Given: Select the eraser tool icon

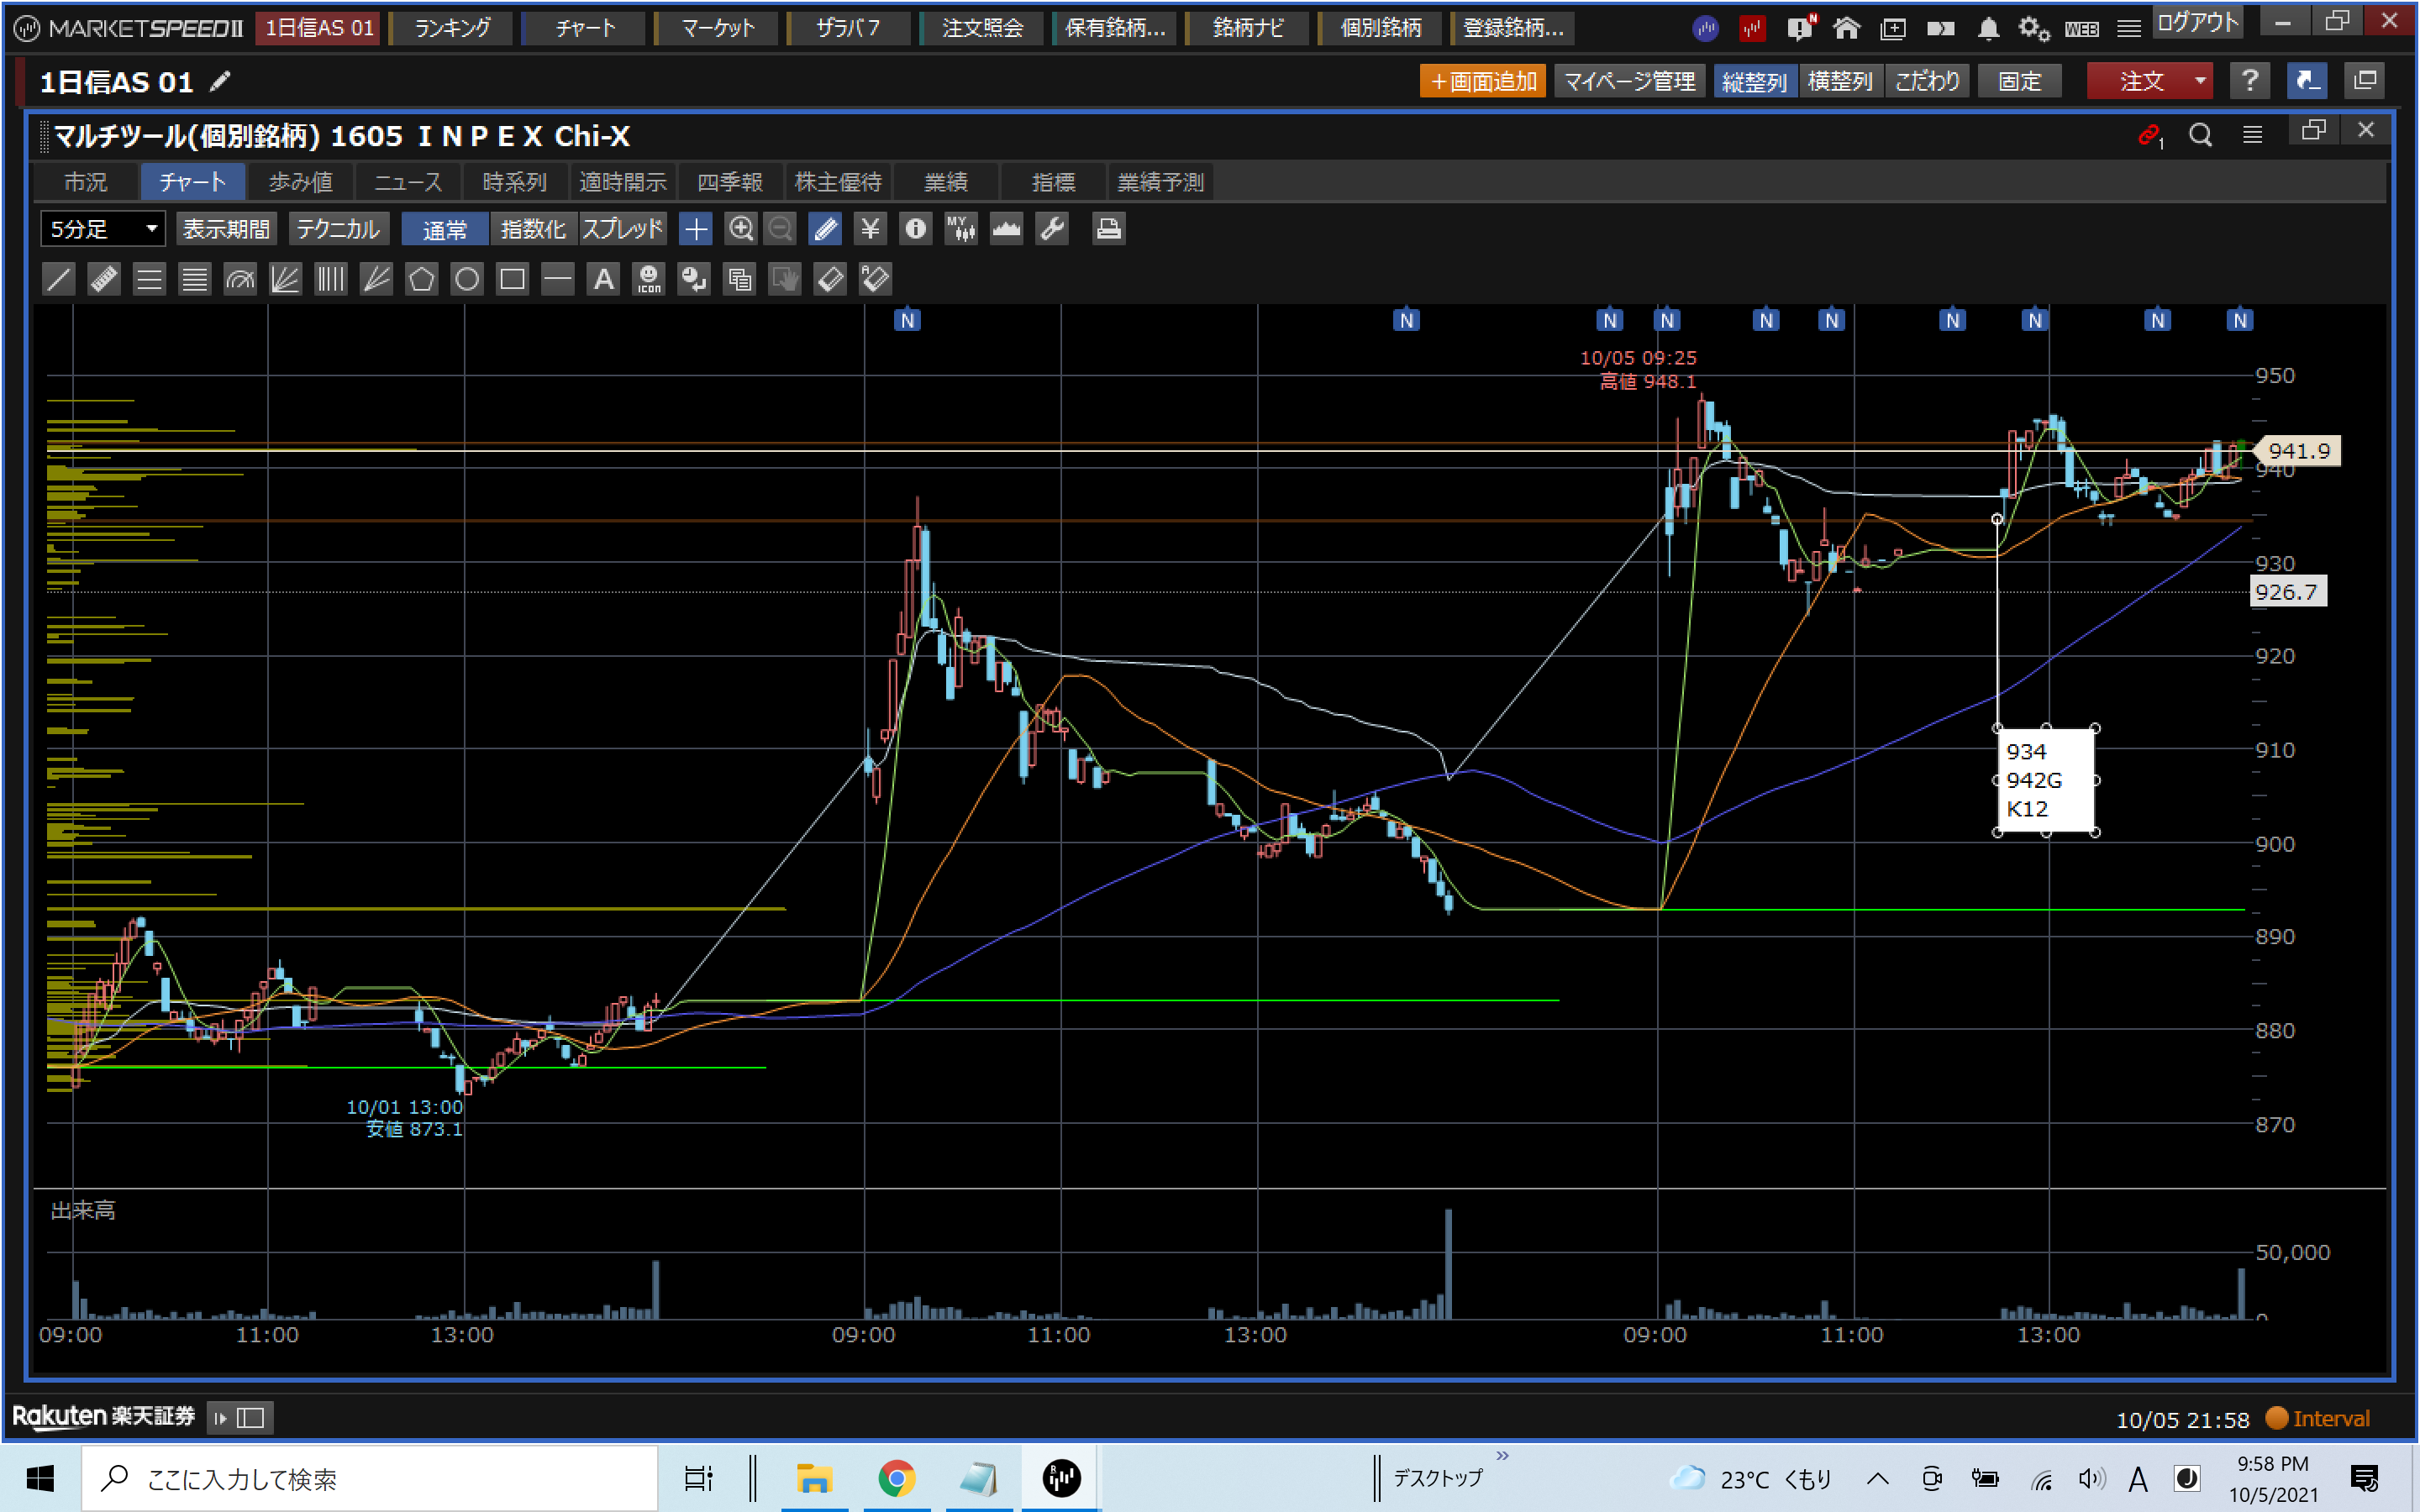Looking at the screenshot, I should [x=830, y=279].
